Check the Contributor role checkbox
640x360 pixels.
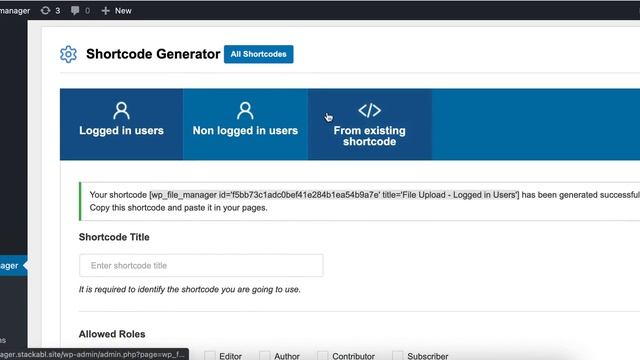[322, 356]
